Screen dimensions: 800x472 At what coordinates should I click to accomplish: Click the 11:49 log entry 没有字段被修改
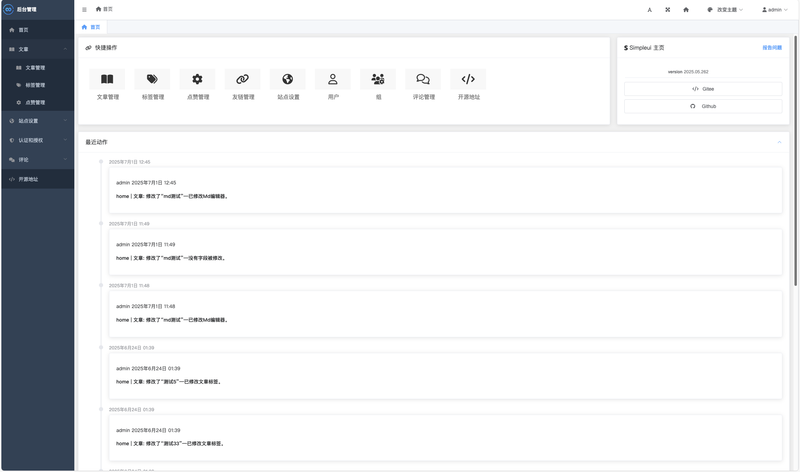click(x=445, y=252)
